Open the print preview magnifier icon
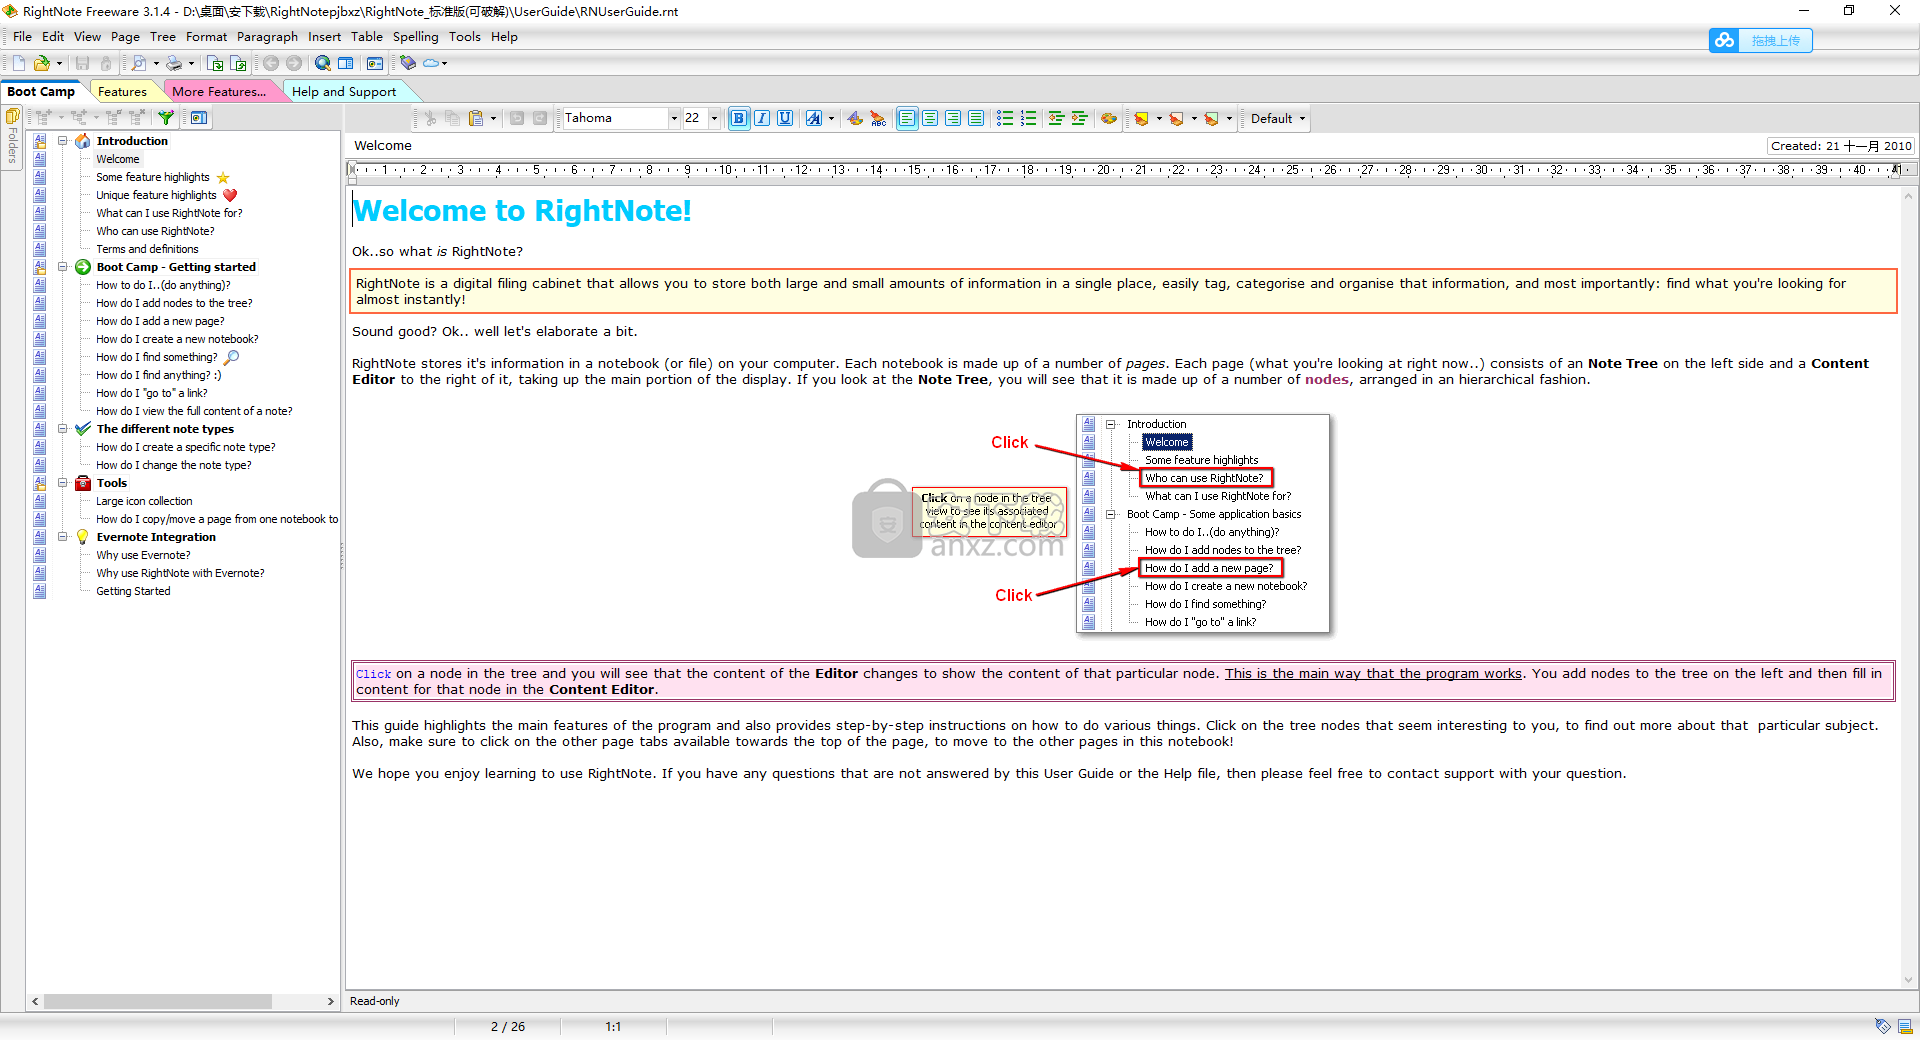Viewport: 1920px width, 1040px height. (x=139, y=63)
